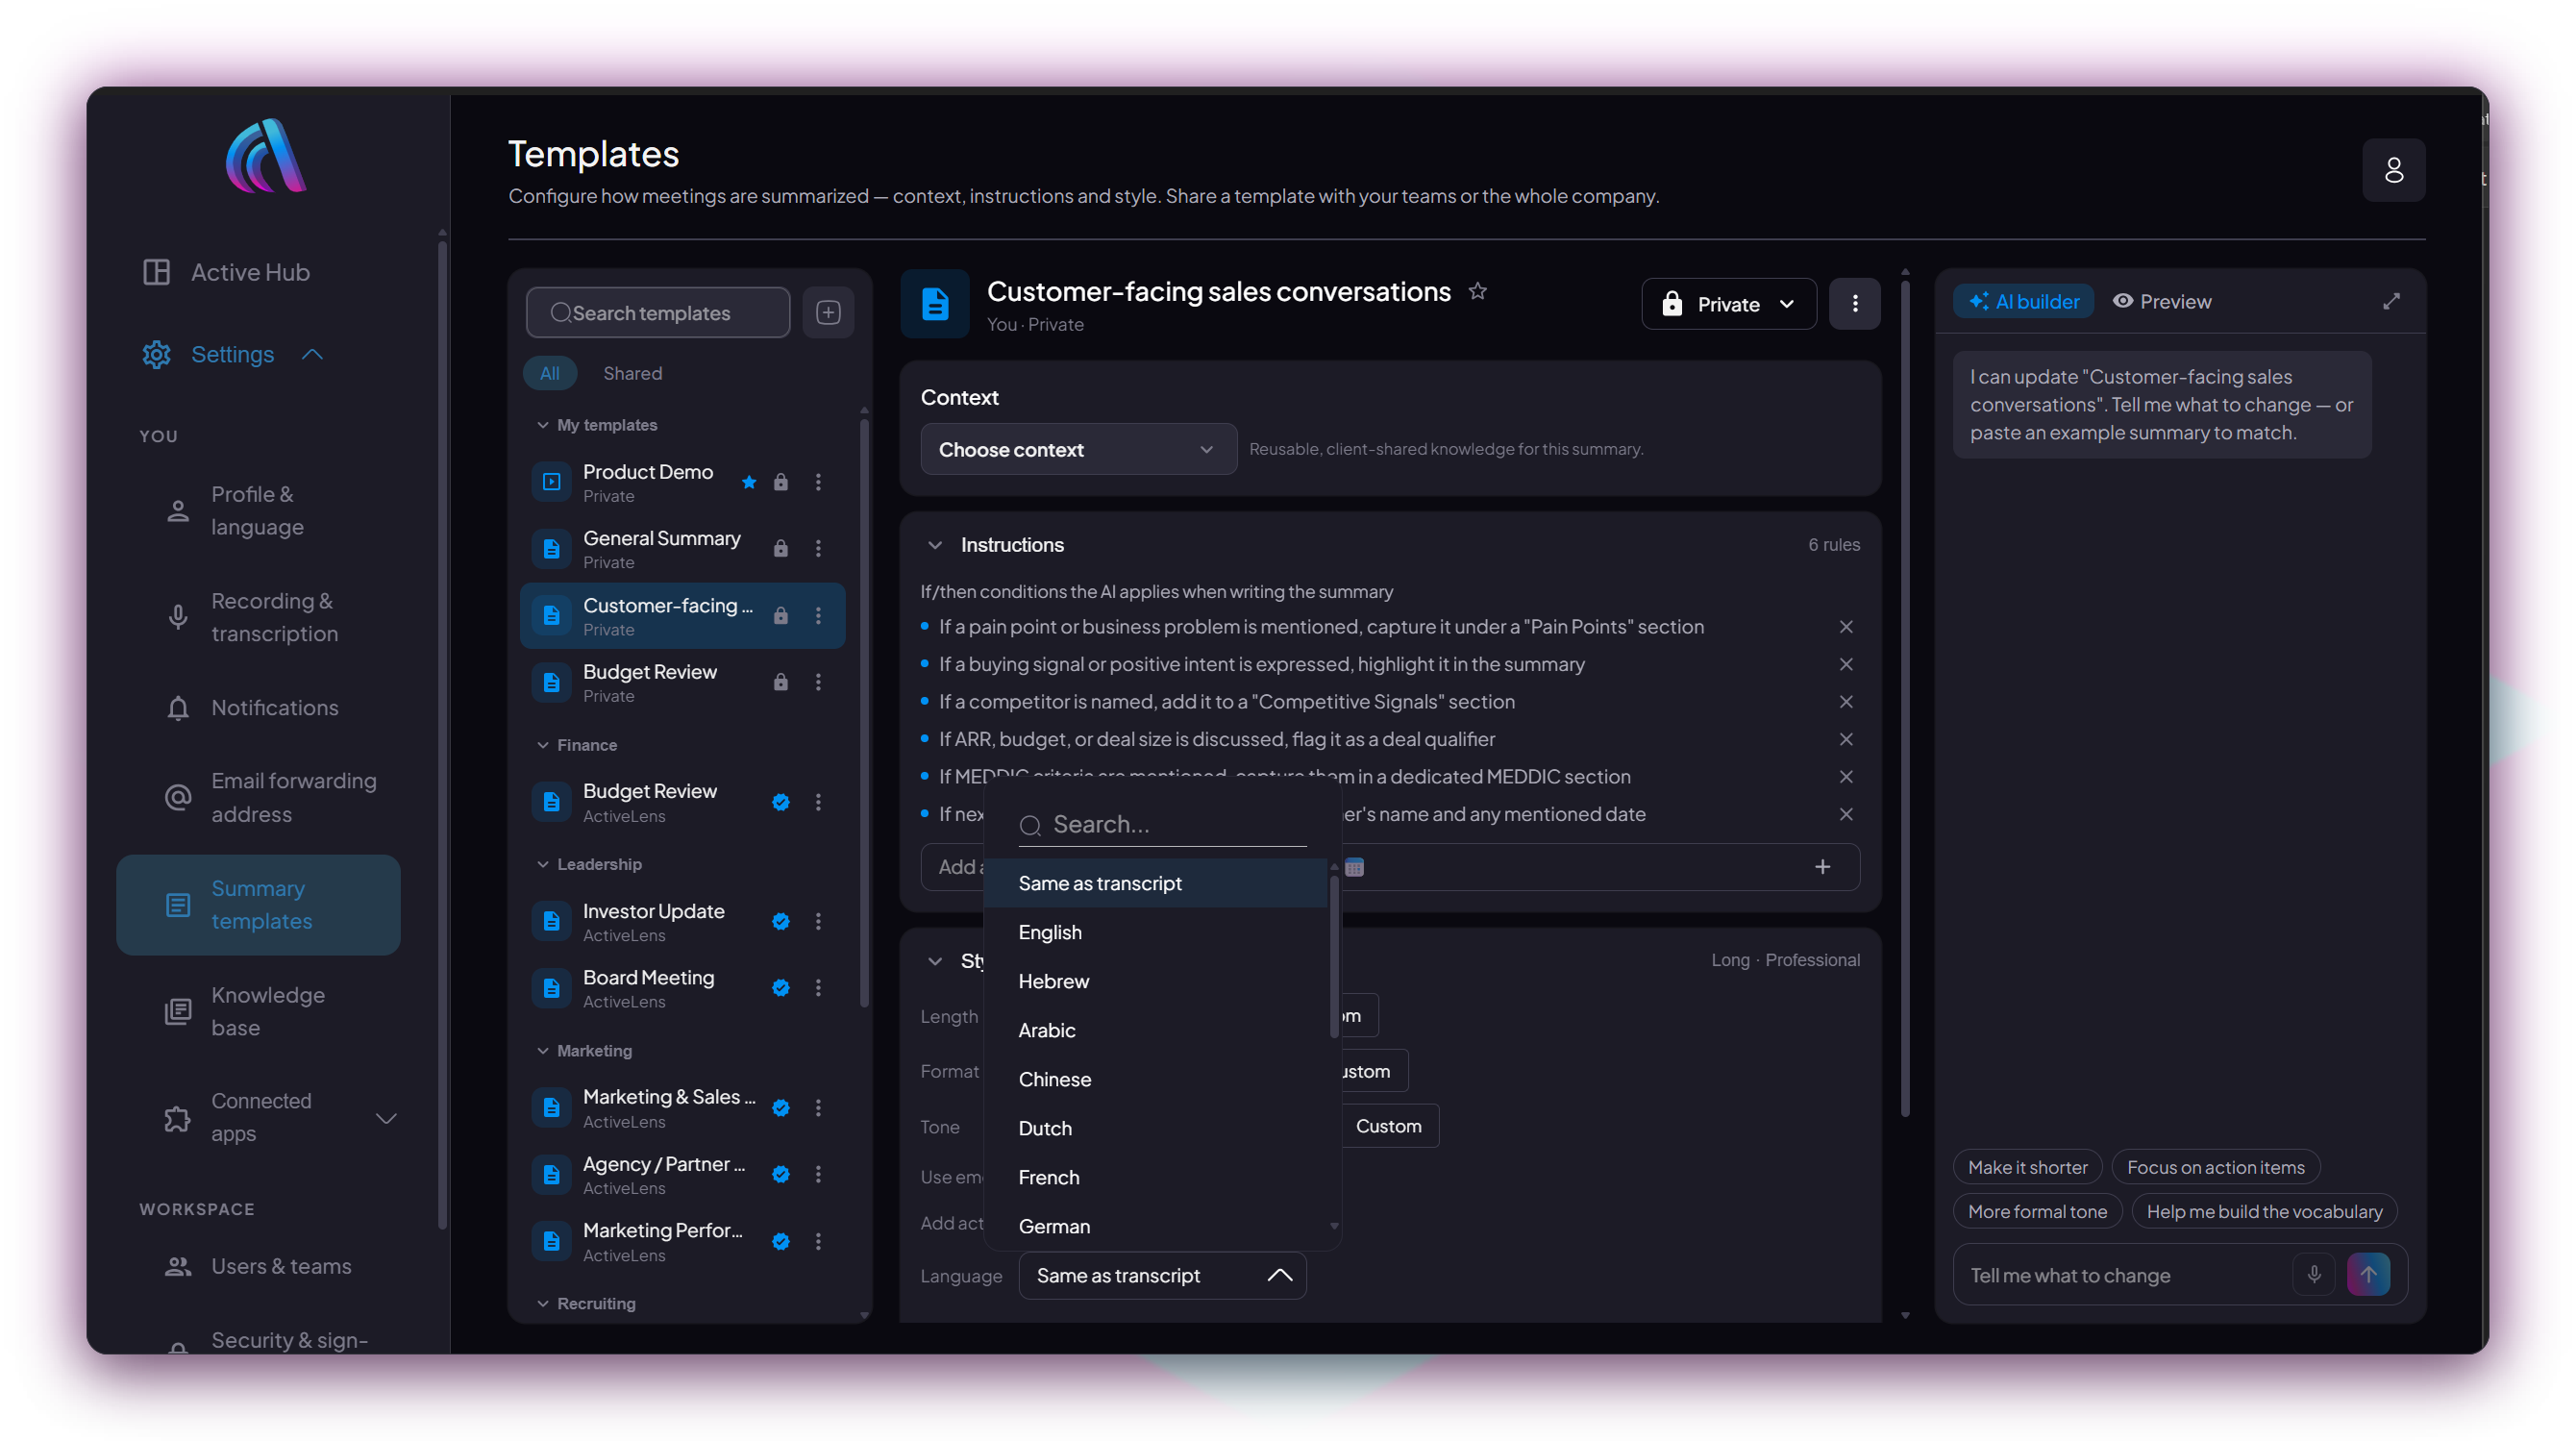Image resolution: width=2576 pixels, height=1441 pixels.
Task: Collapse the Settings sidebar section
Action: tap(312, 354)
